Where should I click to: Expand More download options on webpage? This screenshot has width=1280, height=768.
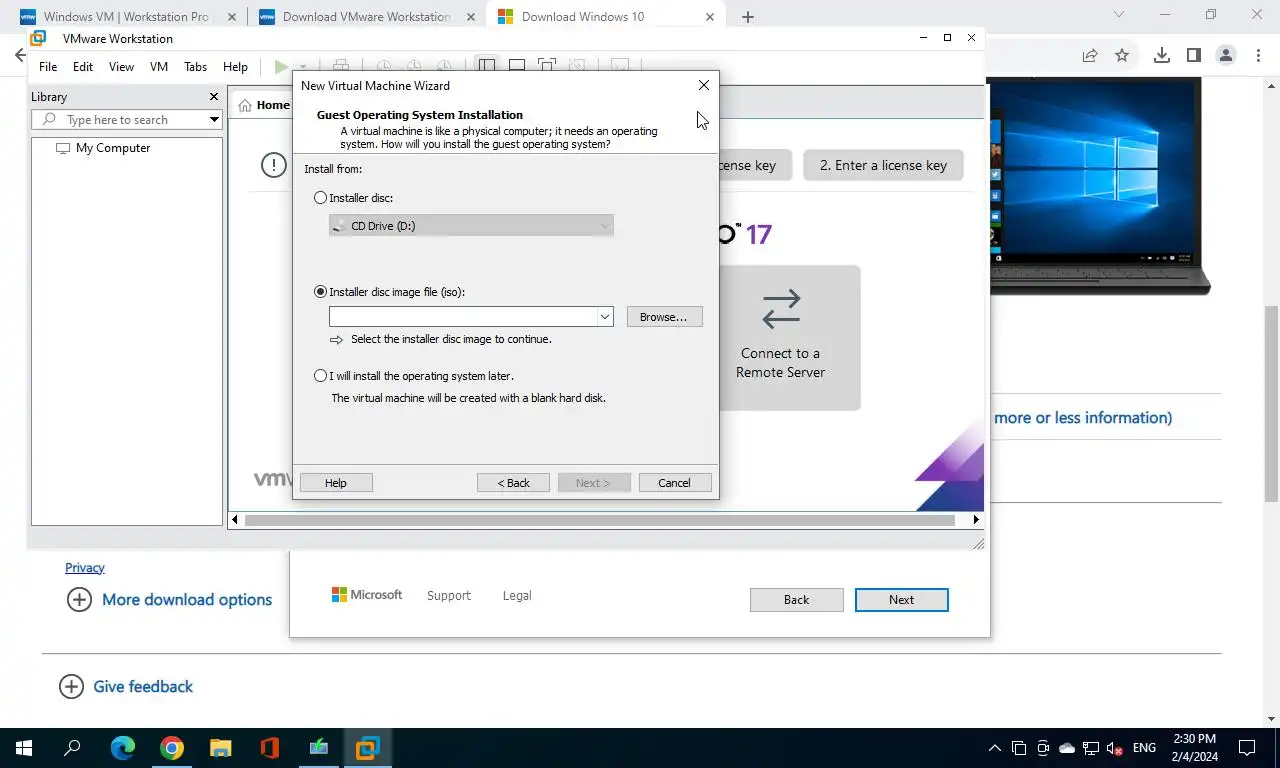tap(169, 600)
